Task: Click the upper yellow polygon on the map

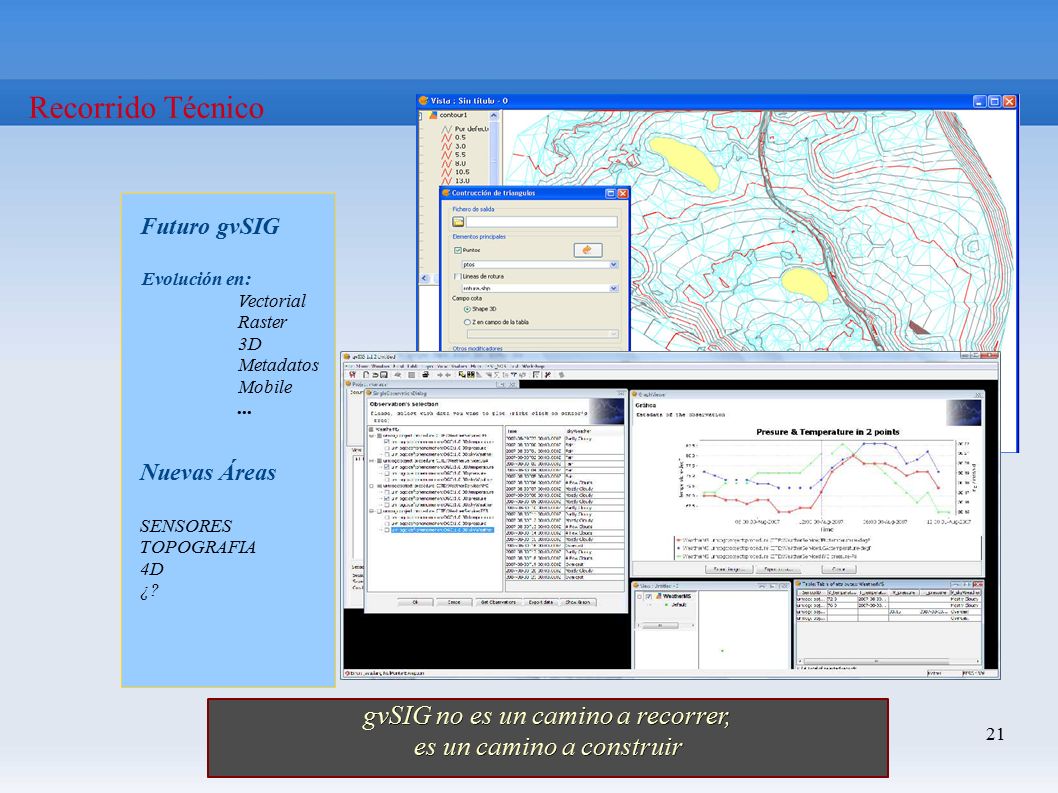Action: 684,162
